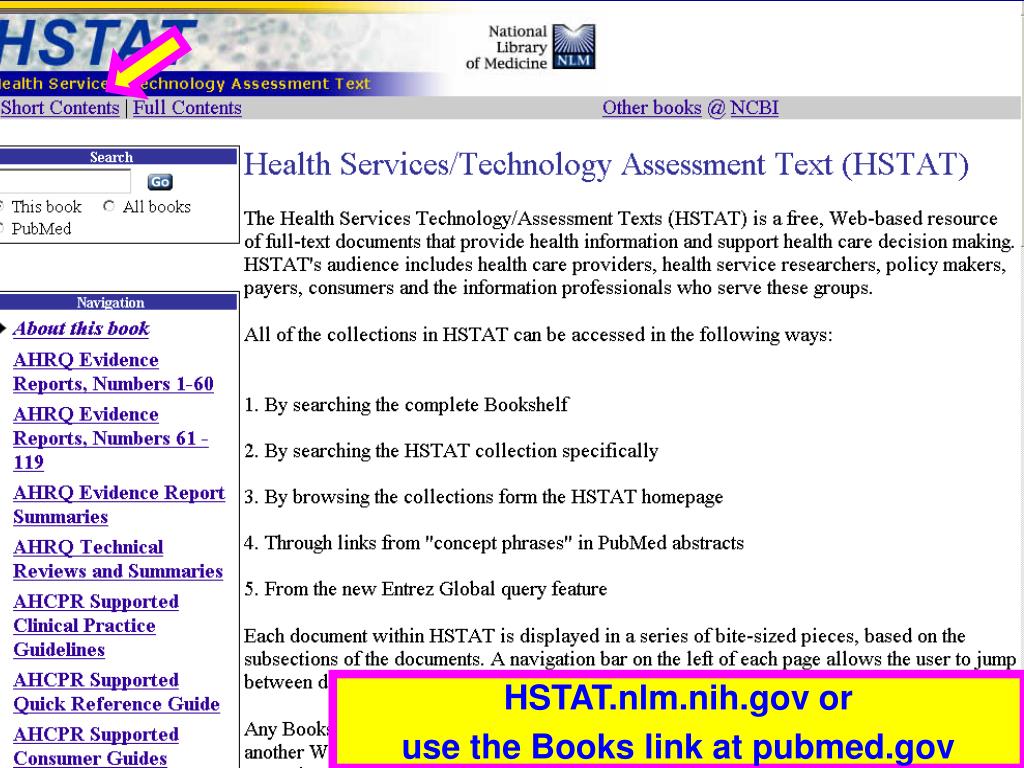Follow the Other books link
Image resolution: width=1024 pixels, height=768 pixels.
pos(652,108)
